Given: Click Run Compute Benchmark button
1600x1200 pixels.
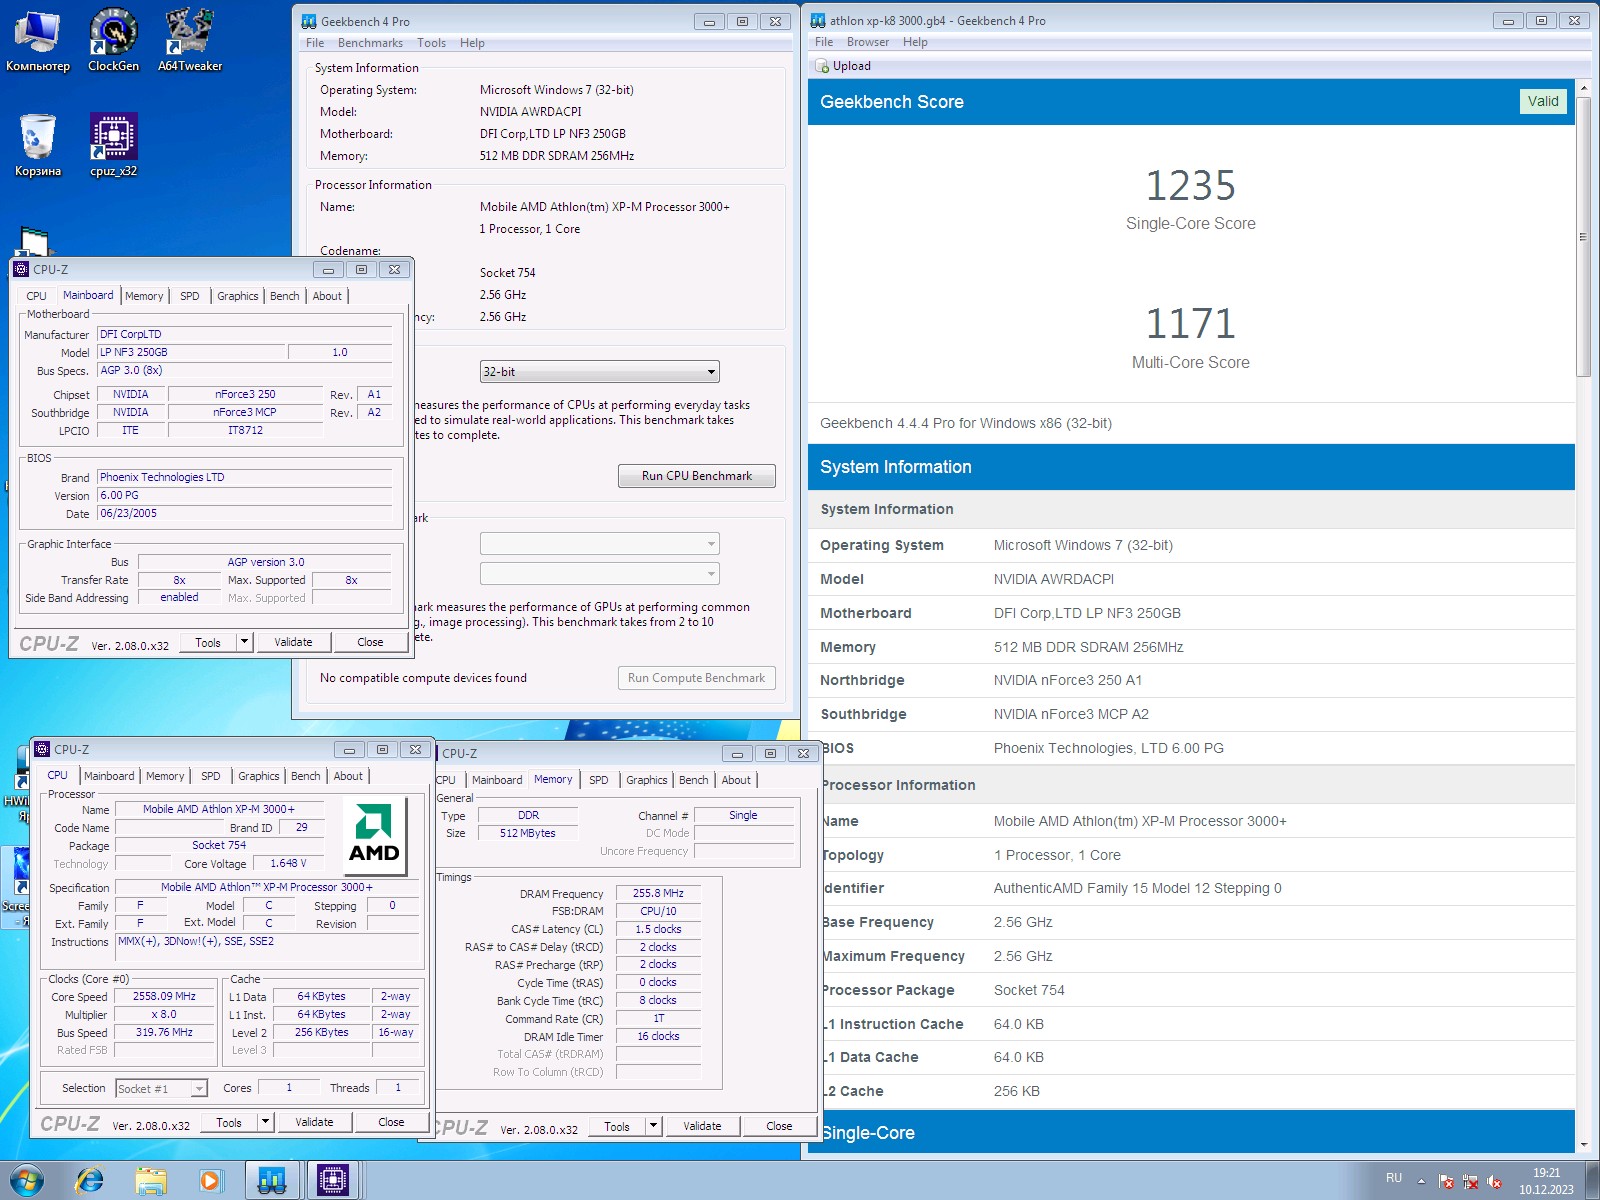Looking at the screenshot, I should pos(697,678).
